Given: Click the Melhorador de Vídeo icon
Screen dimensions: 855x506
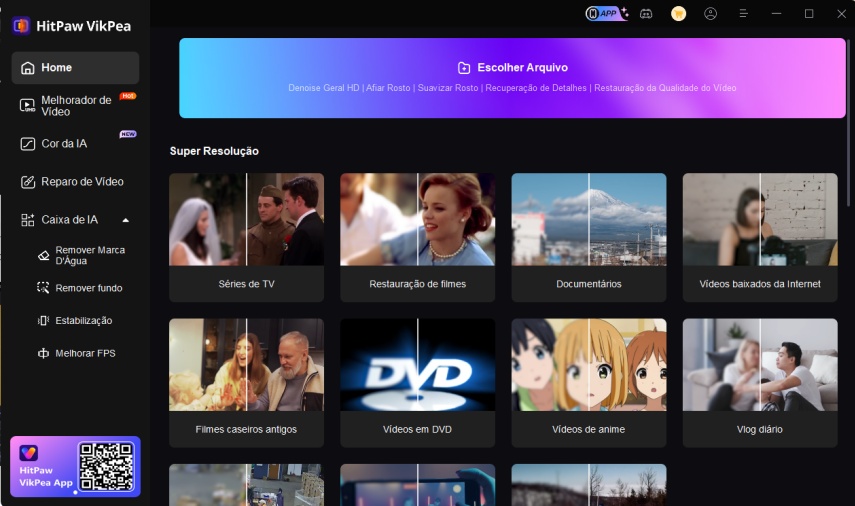Looking at the screenshot, I should [x=27, y=106].
